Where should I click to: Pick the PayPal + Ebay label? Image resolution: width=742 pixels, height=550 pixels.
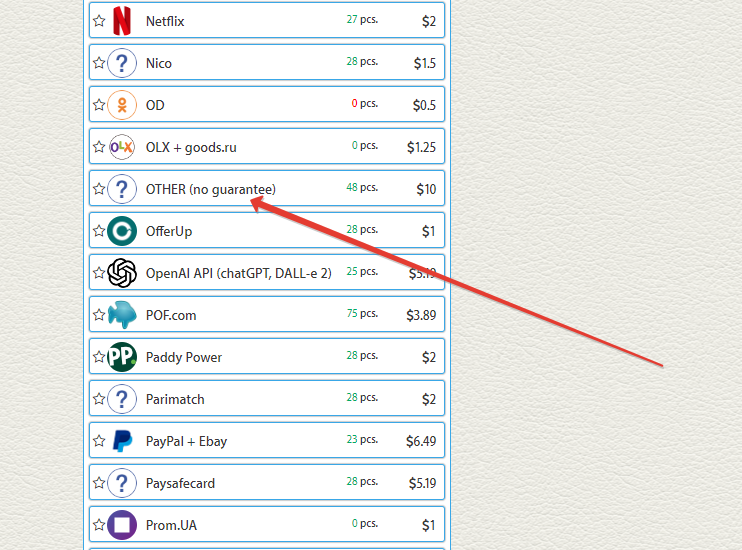coord(186,442)
